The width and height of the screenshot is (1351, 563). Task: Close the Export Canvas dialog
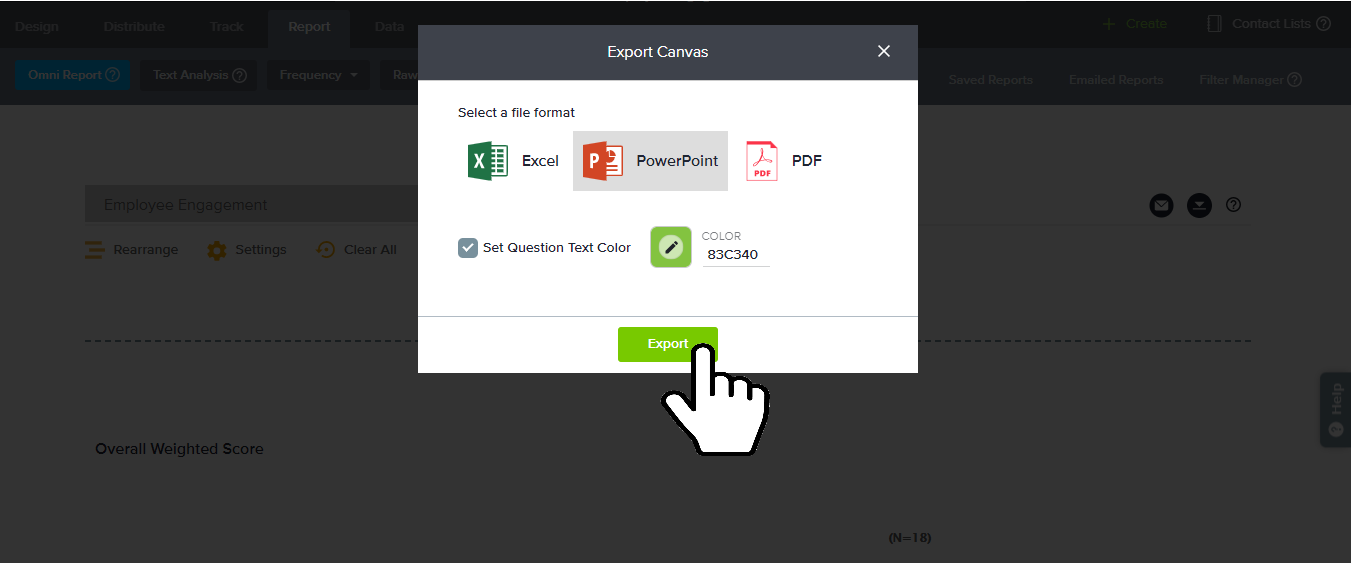pos(883,51)
